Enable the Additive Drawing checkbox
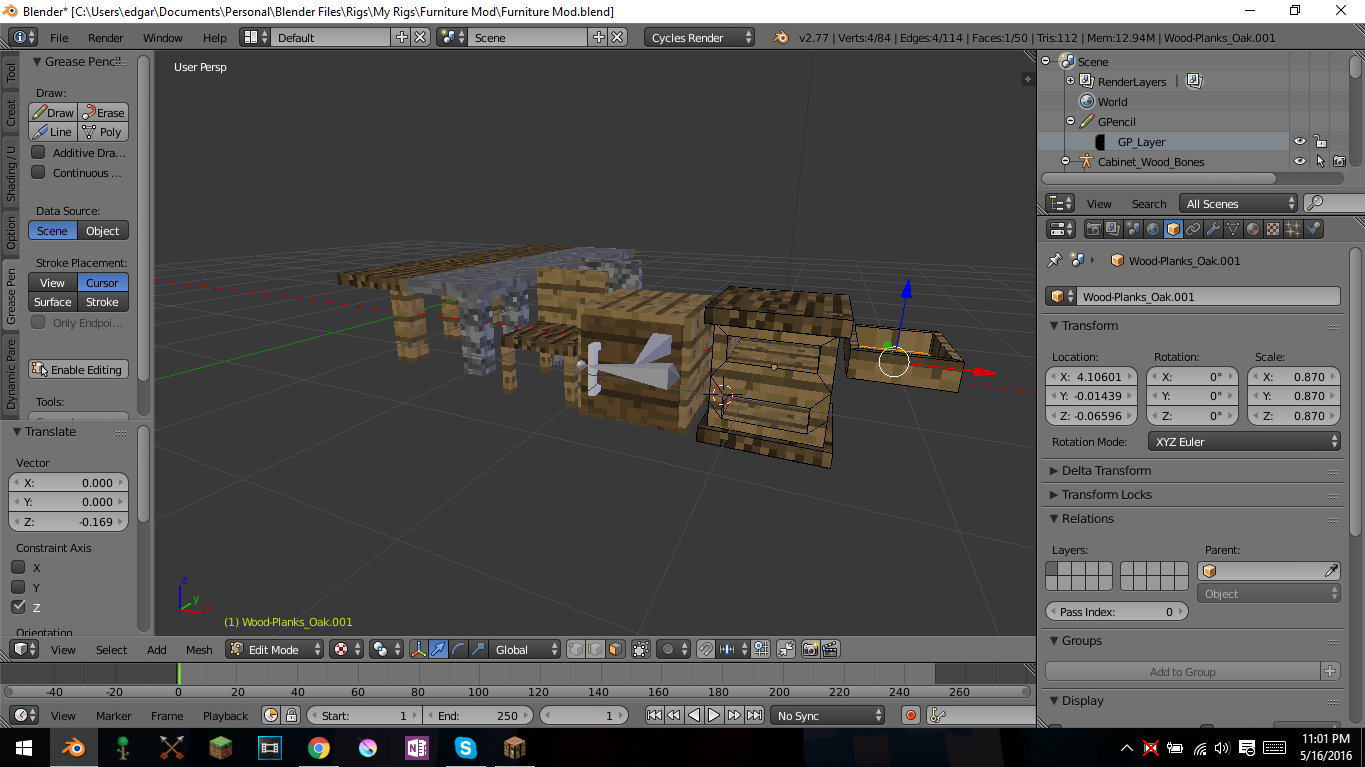The image size is (1365, 767). pos(38,152)
